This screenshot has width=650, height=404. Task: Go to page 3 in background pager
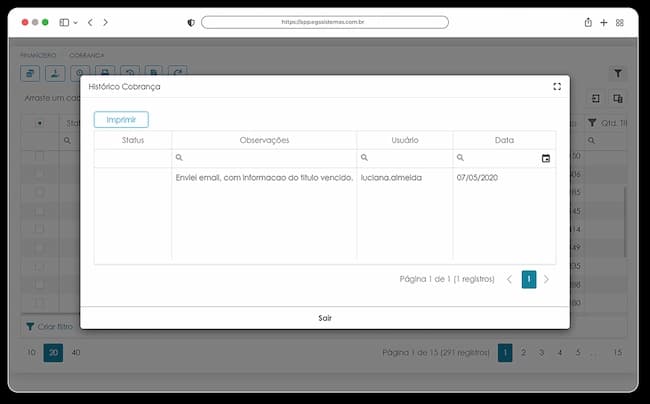(541, 353)
